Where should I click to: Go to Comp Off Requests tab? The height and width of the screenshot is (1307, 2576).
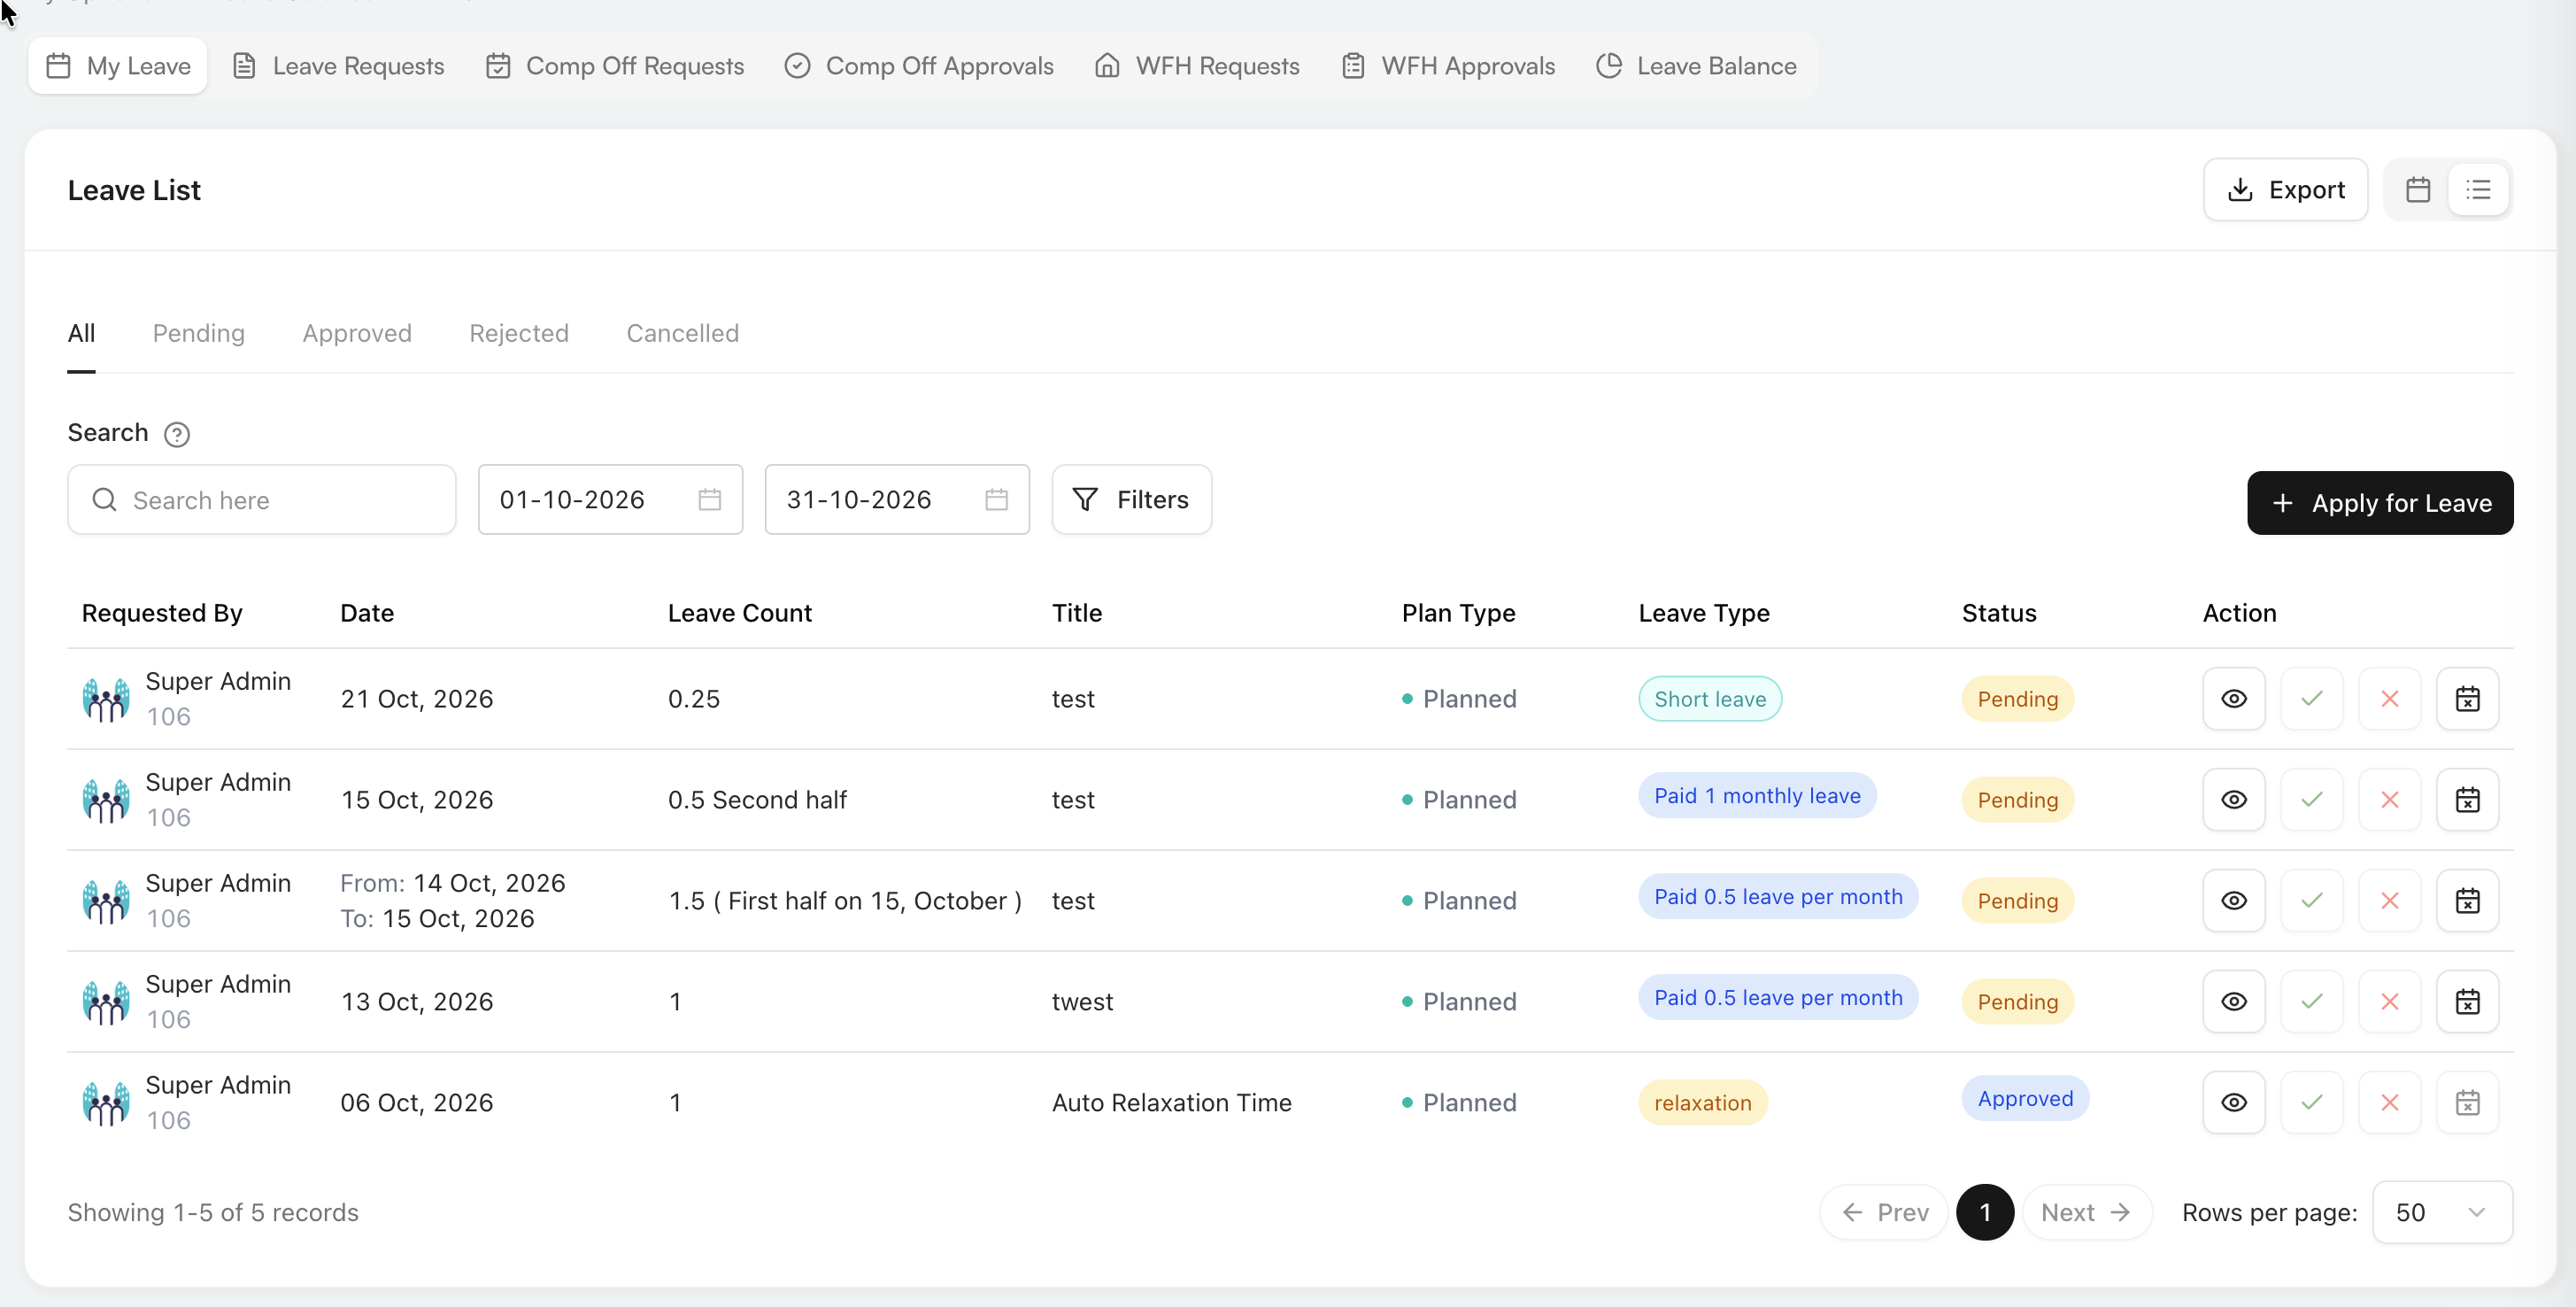pos(615,66)
